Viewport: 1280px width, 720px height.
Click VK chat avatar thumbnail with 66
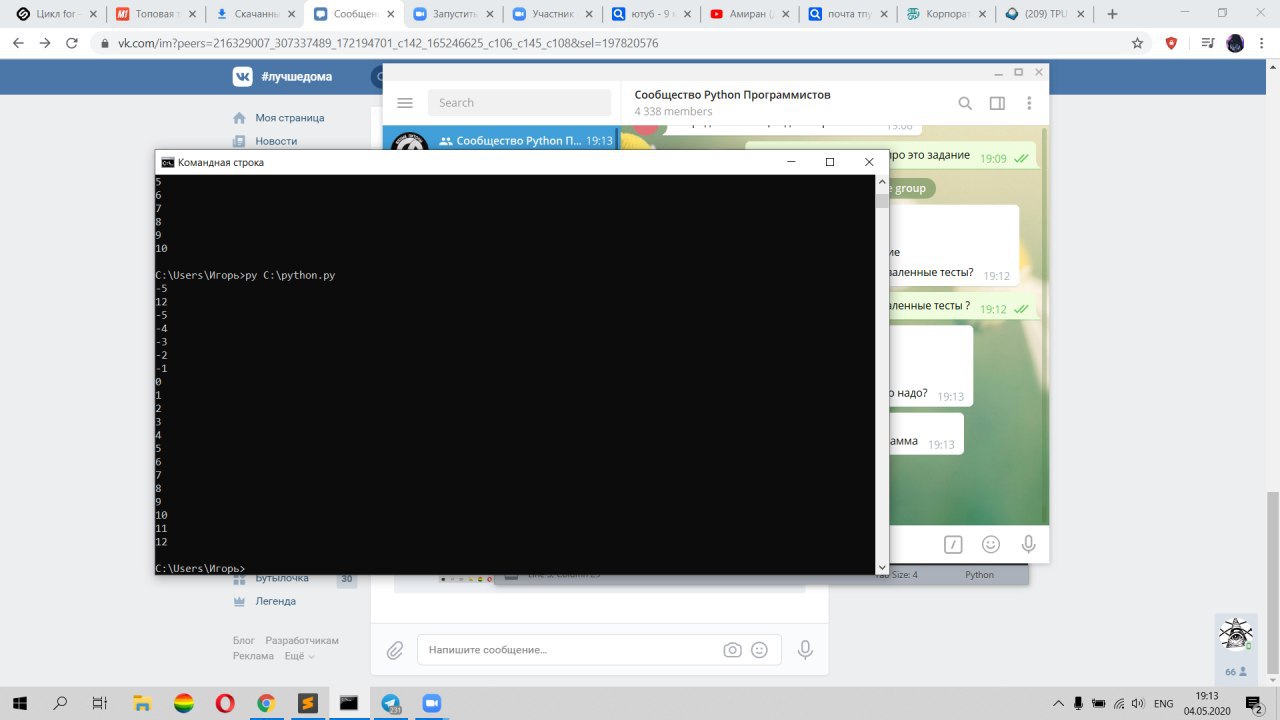pos(1236,634)
